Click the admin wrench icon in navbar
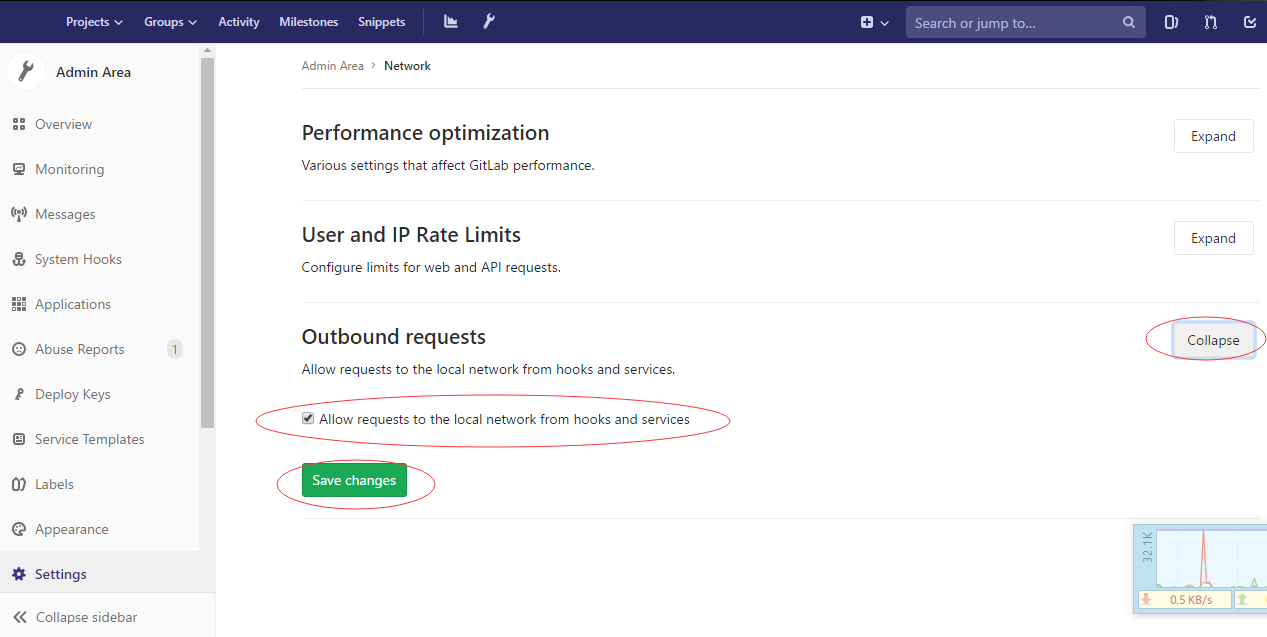1267x637 pixels. pos(489,21)
